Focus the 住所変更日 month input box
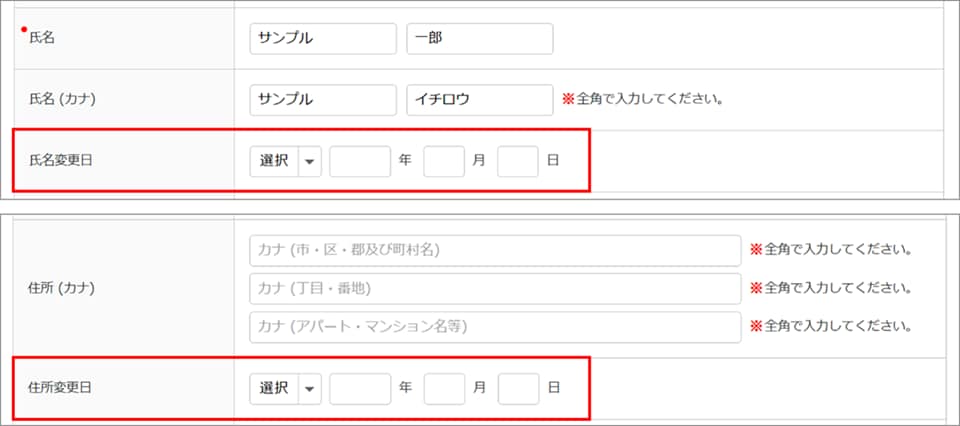 point(444,389)
